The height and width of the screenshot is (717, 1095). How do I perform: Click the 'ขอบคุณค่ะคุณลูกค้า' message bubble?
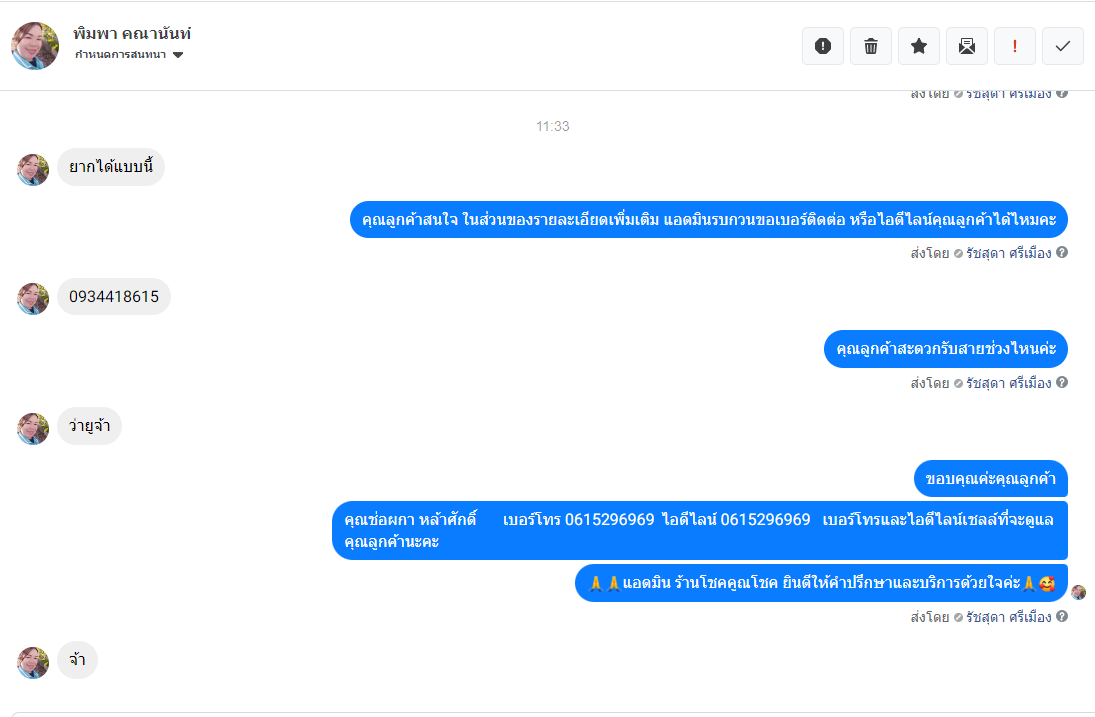[x=991, y=479]
